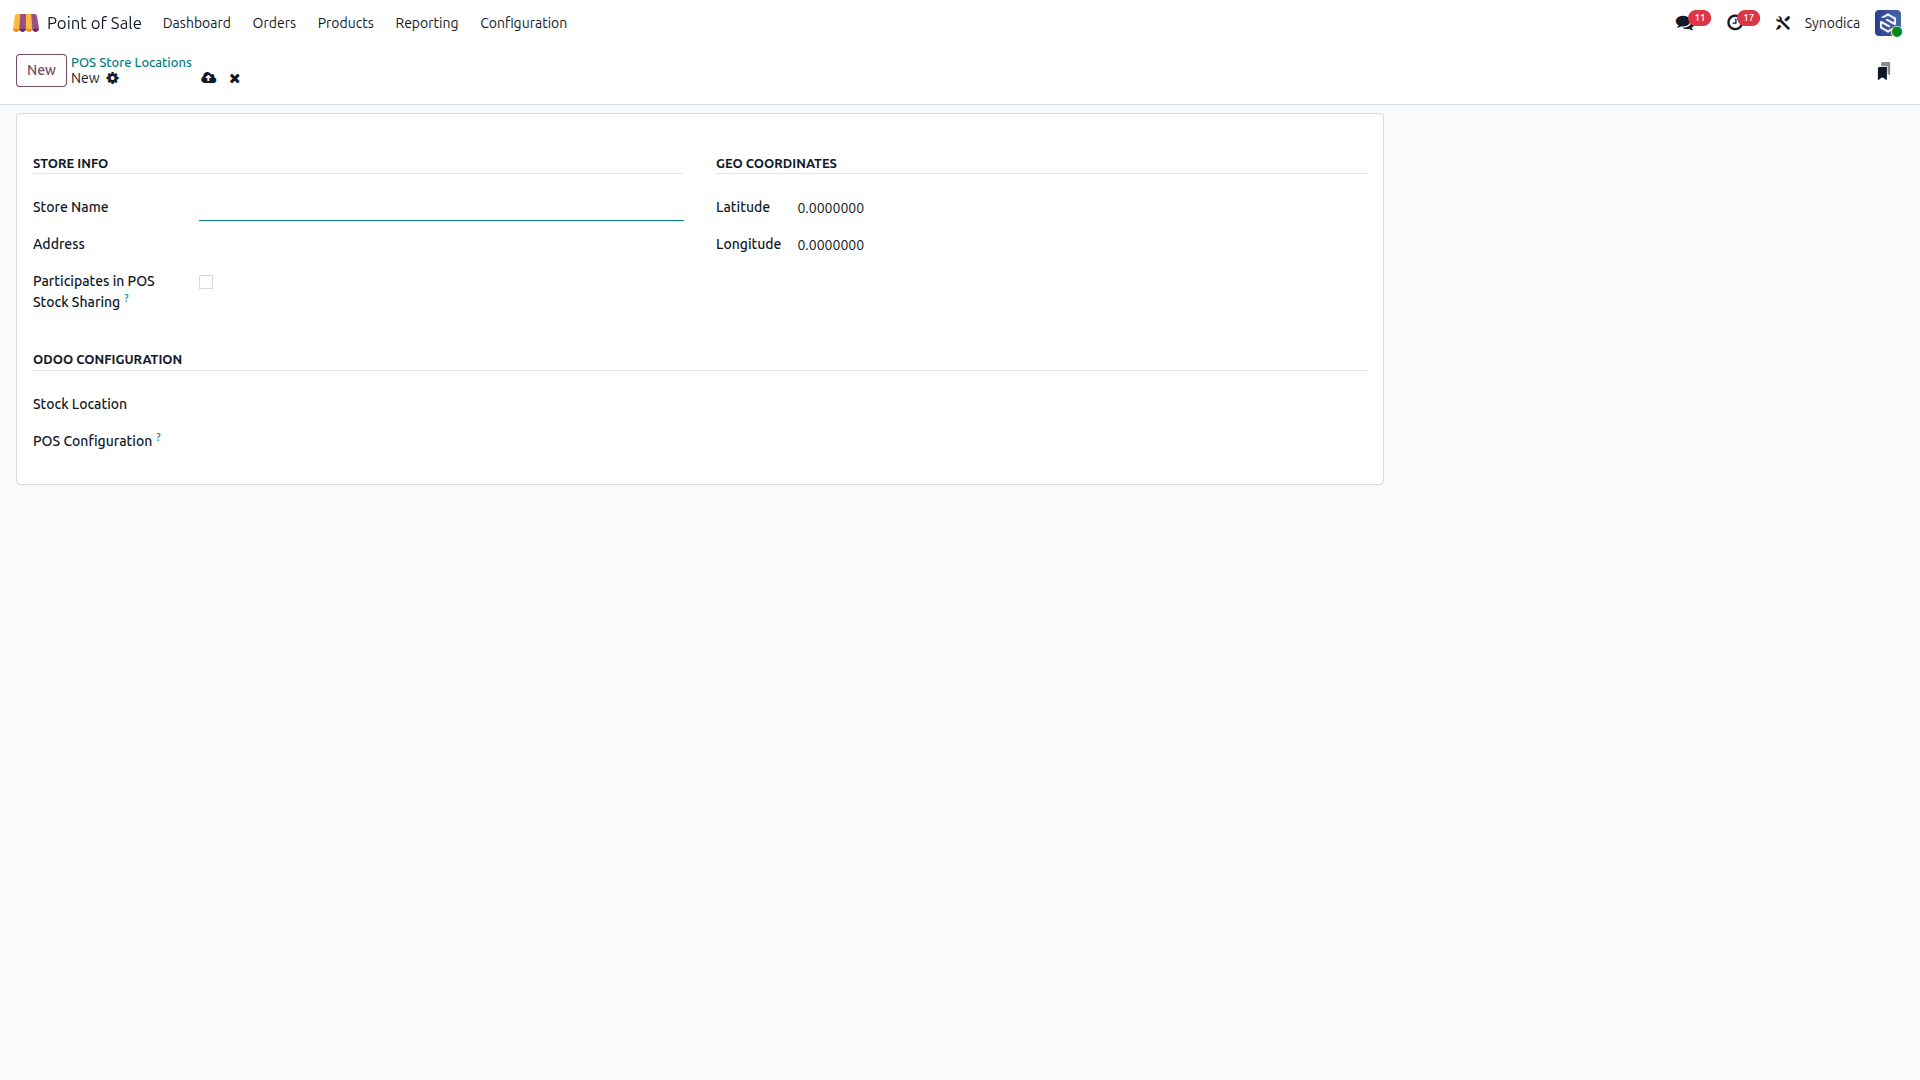Open the debug tools icon
Viewport: 1920px width, 1080px height.
[1783, 23]
